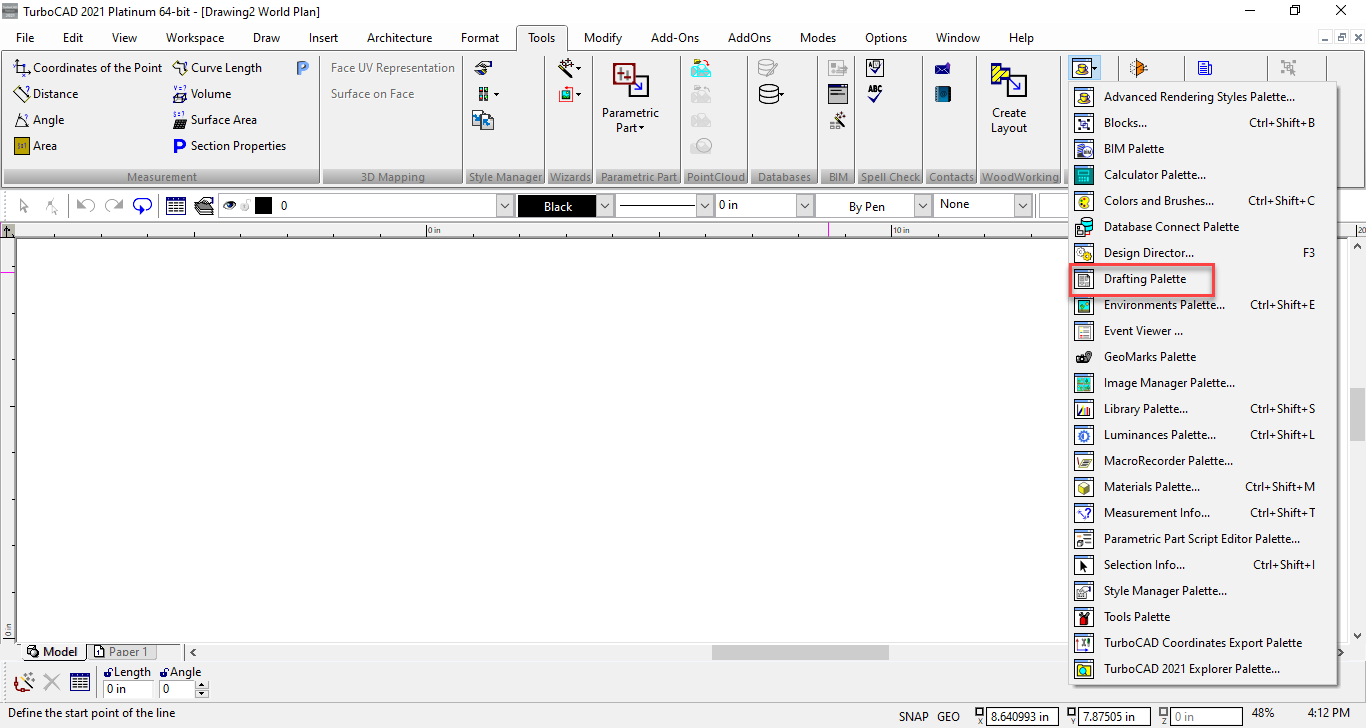1366x728 pixels.
Task: Toggle layer visibility eye icon
Action: coord(230,206)
